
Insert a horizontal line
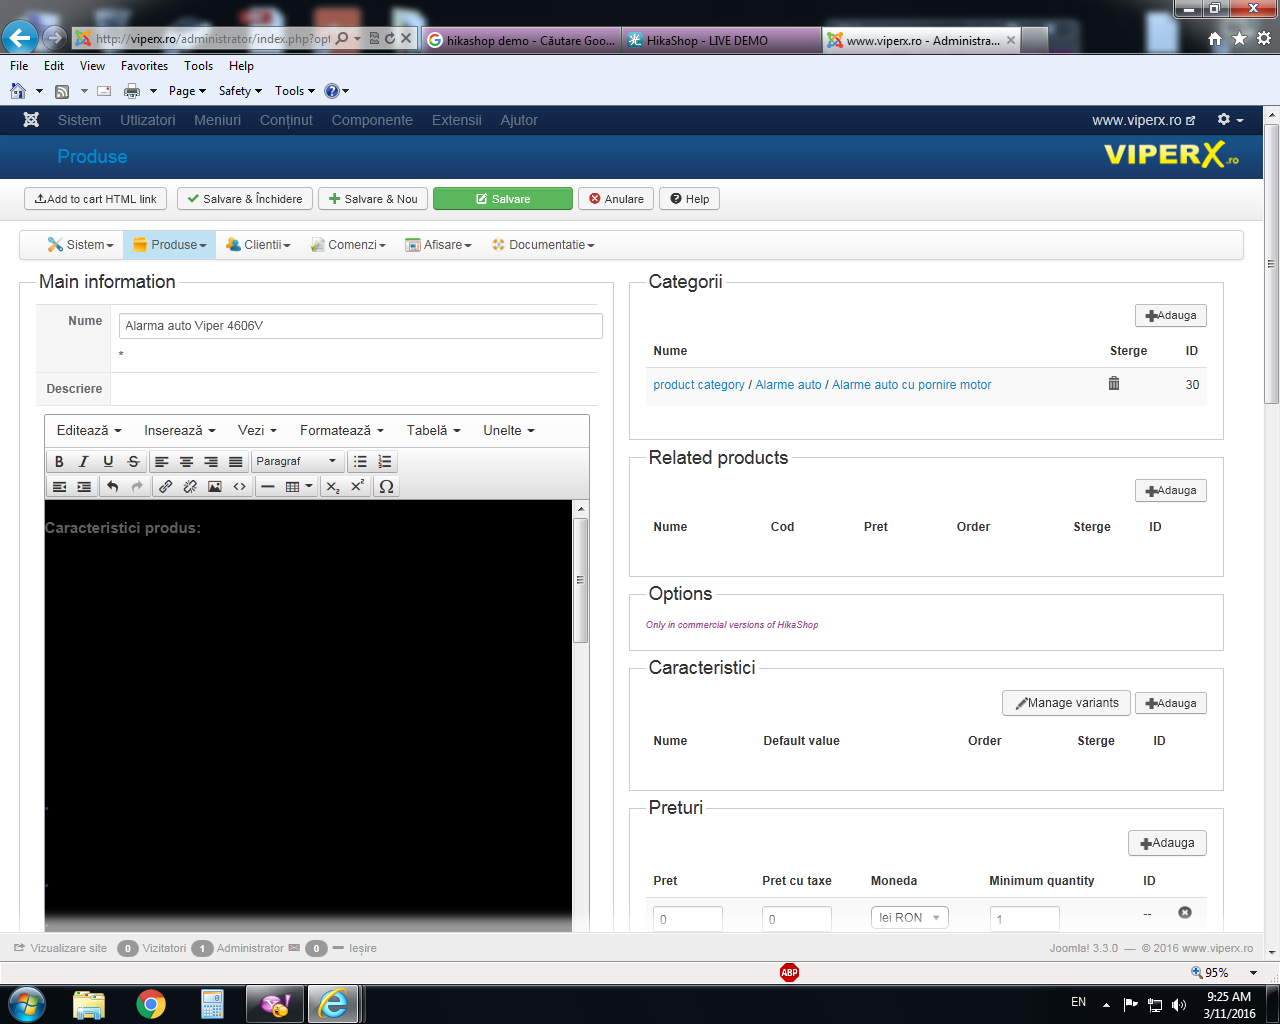[268, 487]
